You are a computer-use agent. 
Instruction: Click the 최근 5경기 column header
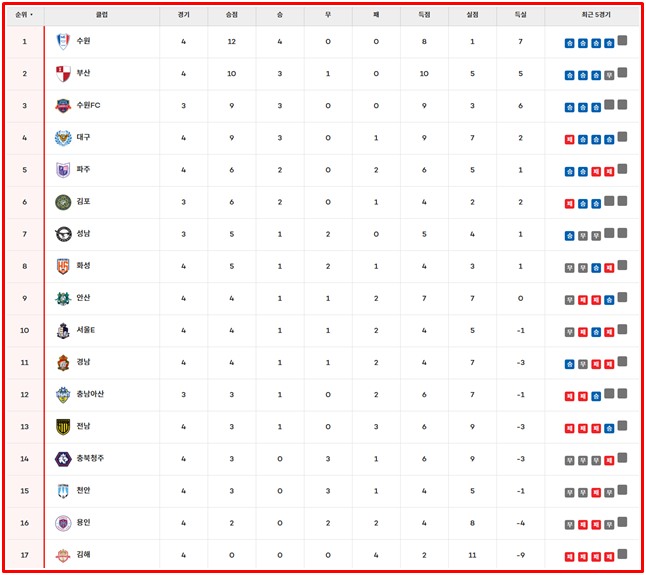595,15
